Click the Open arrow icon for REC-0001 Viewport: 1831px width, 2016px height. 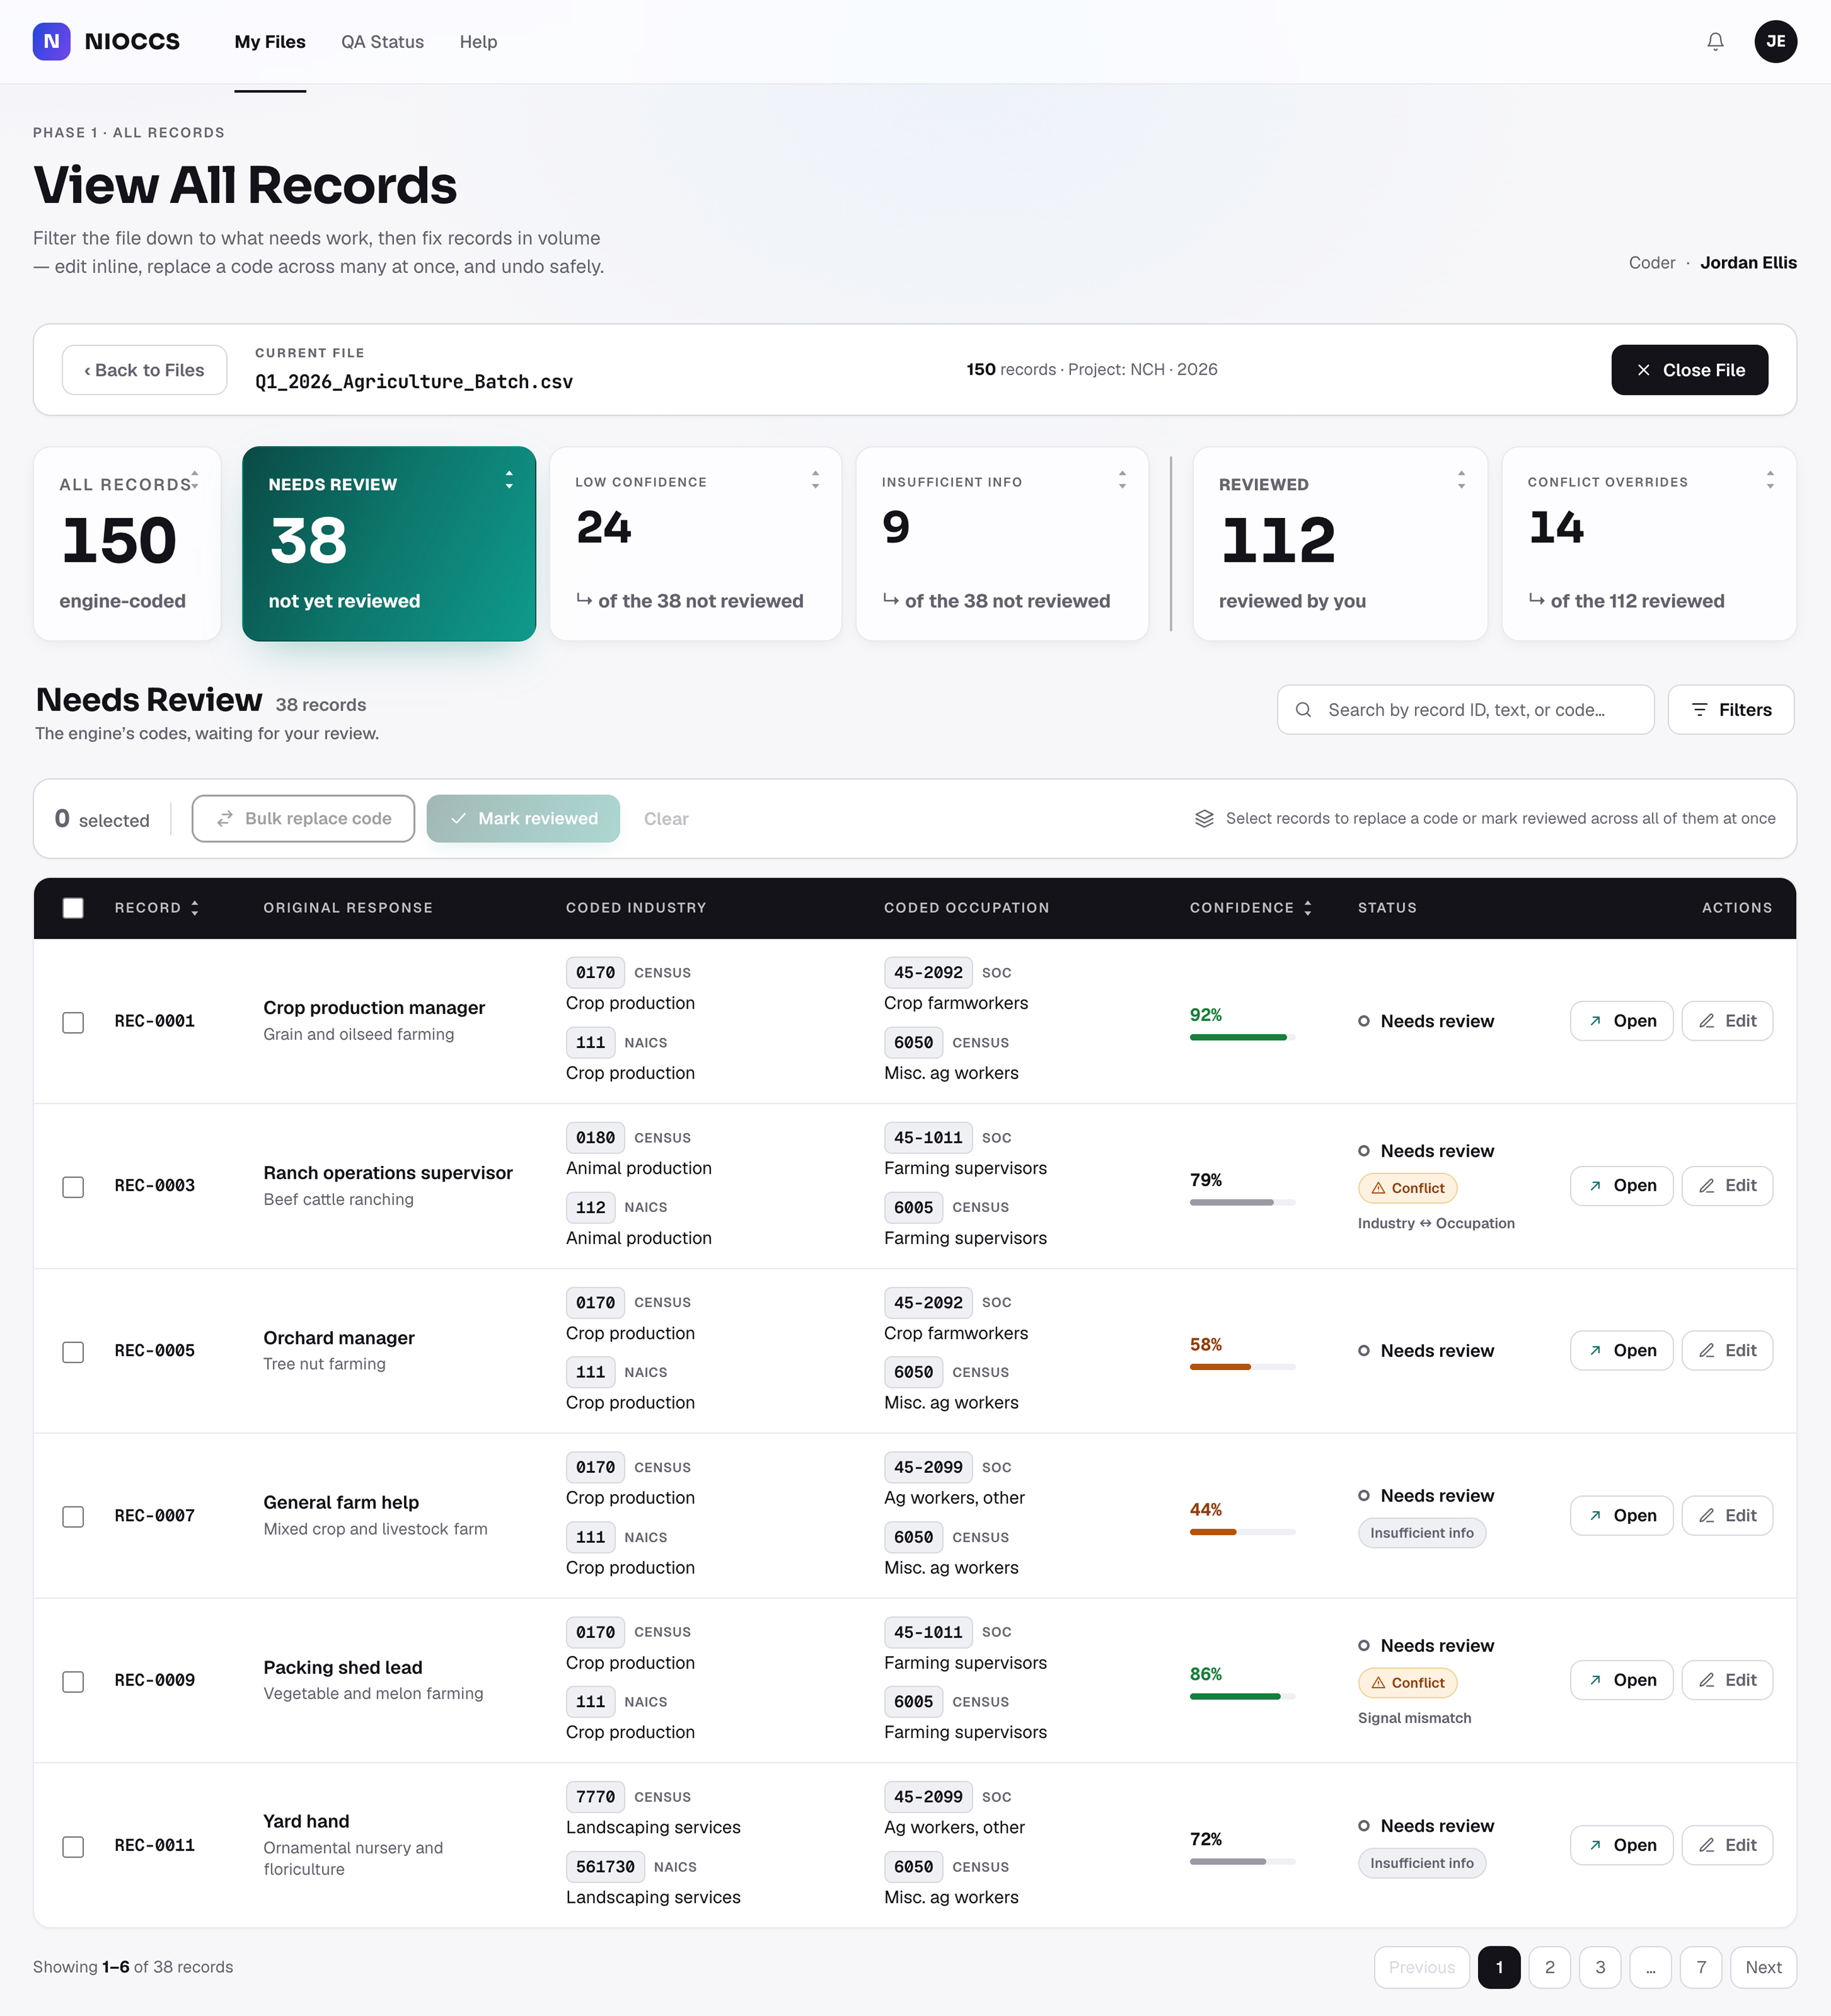(x=1595, y=1021)
